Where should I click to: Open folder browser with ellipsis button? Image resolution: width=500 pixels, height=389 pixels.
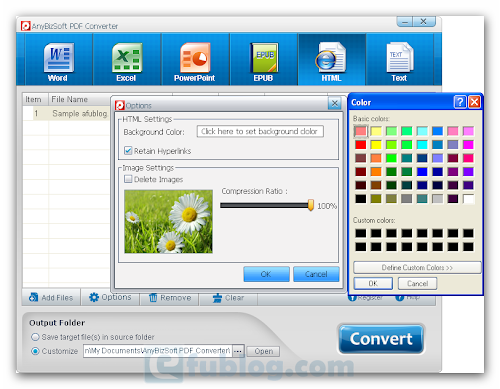(238, 351)
